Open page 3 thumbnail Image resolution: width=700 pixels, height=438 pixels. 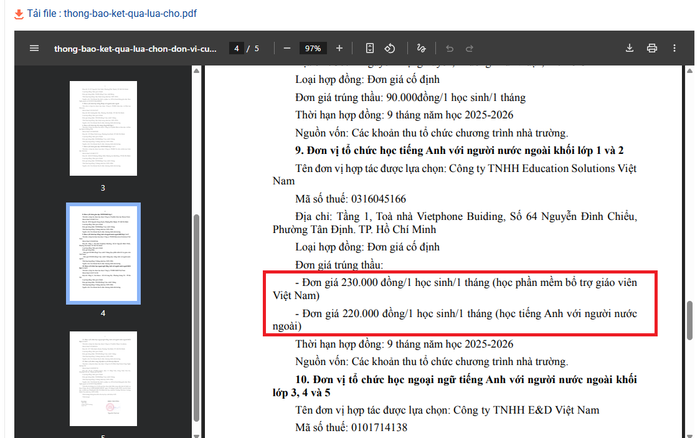click(x=103, y=127)
